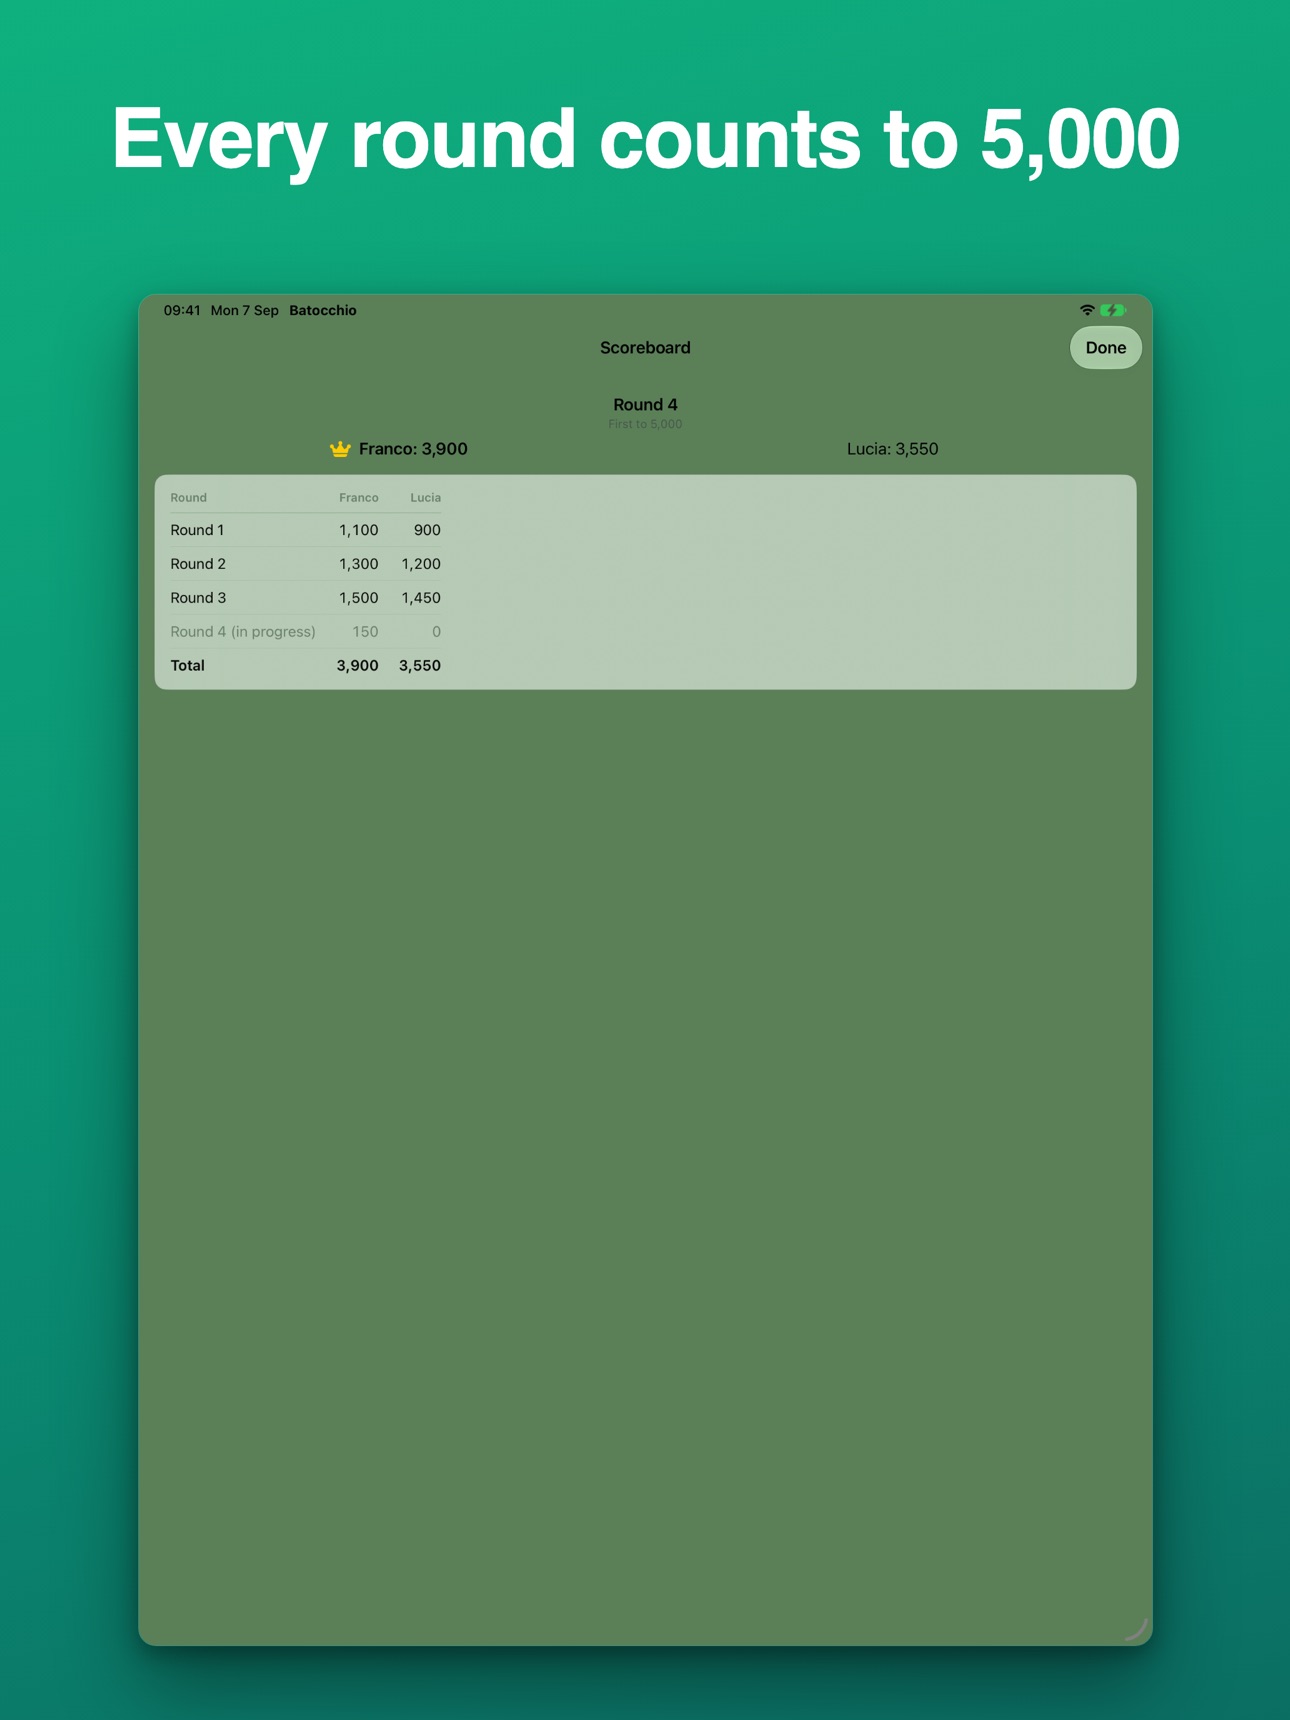This screenshot has height=1720, width=1290.
Task: Select the Round 4 heading
Action: pyautogui.click(x=645, y=404)
